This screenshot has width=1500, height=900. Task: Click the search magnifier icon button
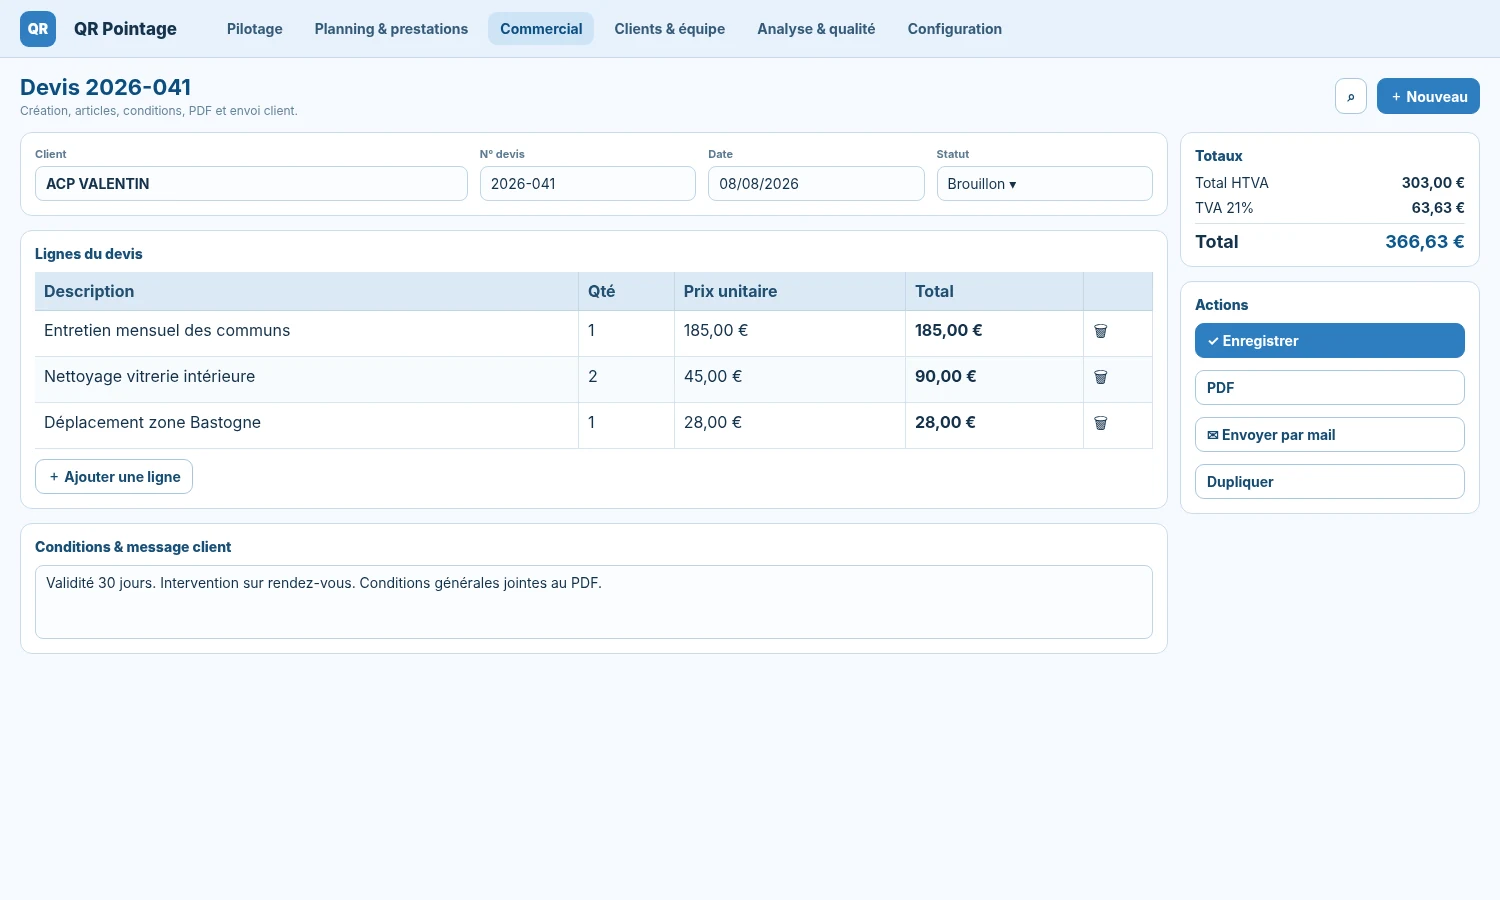click(1351, 96)
